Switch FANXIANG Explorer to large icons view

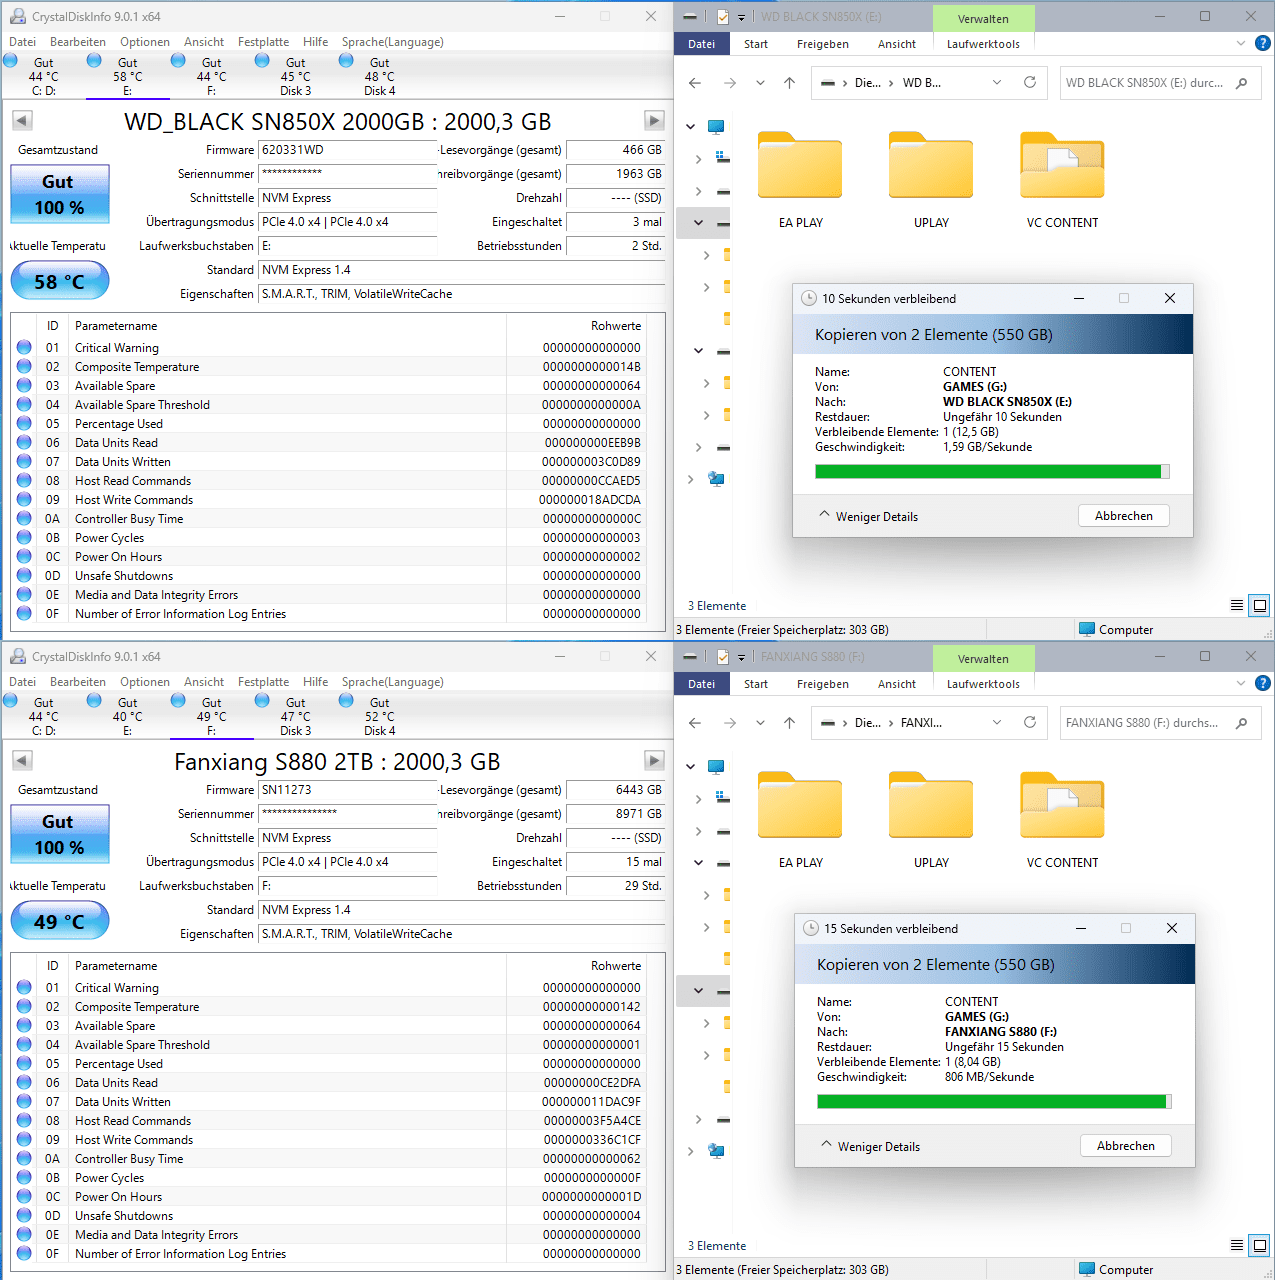pos(1260,1245)
